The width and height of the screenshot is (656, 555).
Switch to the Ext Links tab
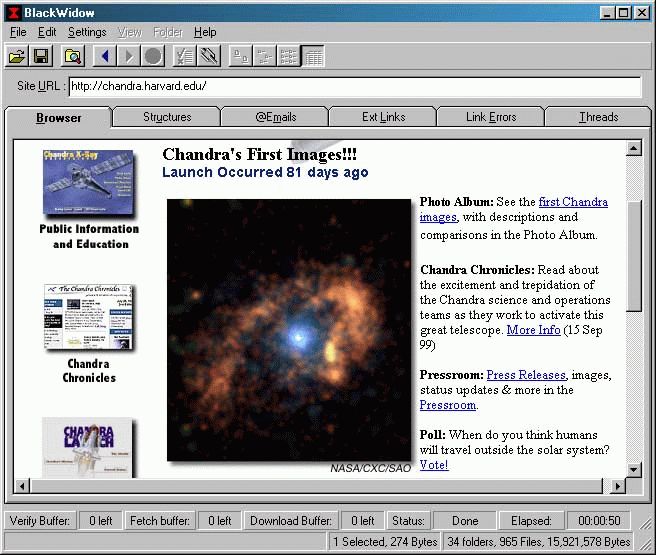click(383, 117)
